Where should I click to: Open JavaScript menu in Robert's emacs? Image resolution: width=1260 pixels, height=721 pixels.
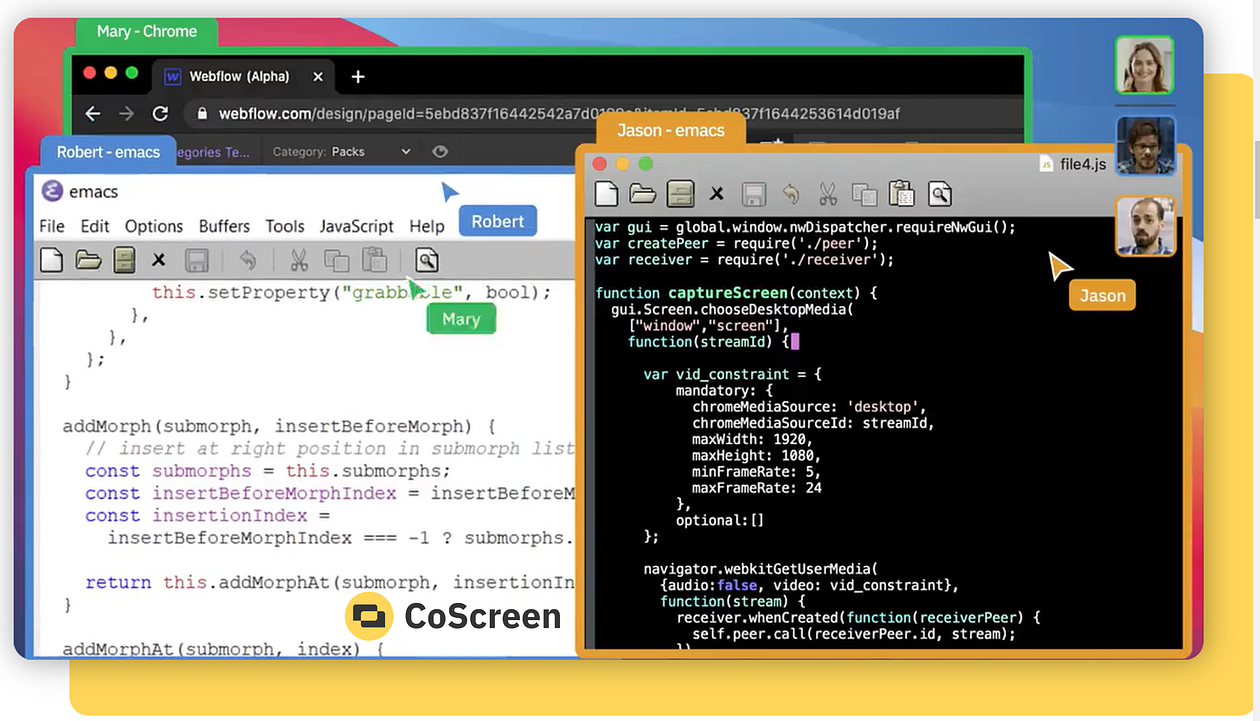pos(357,226)
